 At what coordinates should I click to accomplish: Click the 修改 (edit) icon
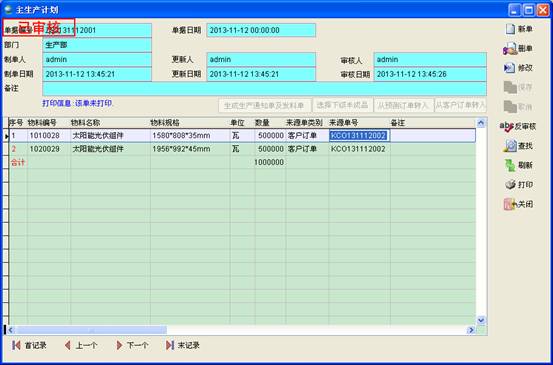click(510, 68)
